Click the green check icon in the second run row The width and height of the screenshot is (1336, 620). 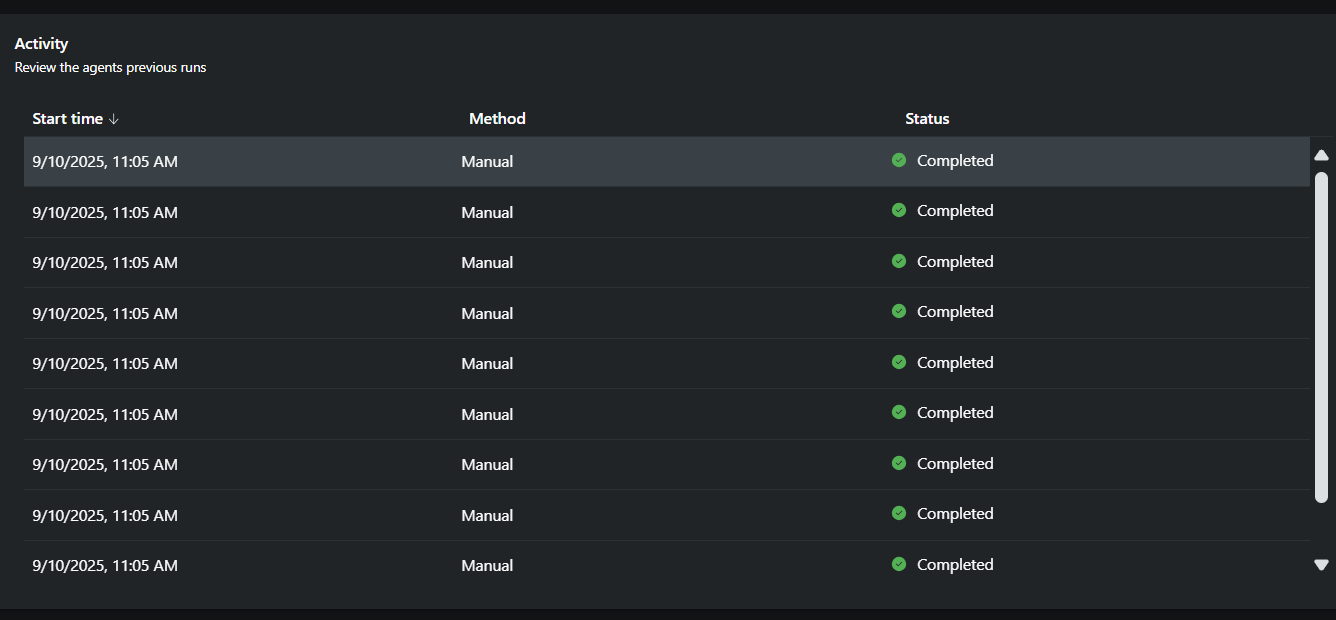pyautogui.click(x=899, y=210)
